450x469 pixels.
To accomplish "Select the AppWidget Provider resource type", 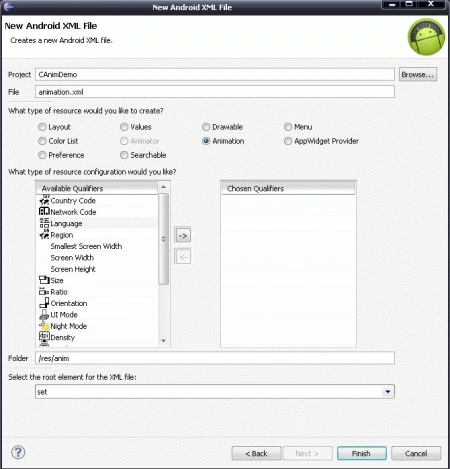I will tap(288, 141).
